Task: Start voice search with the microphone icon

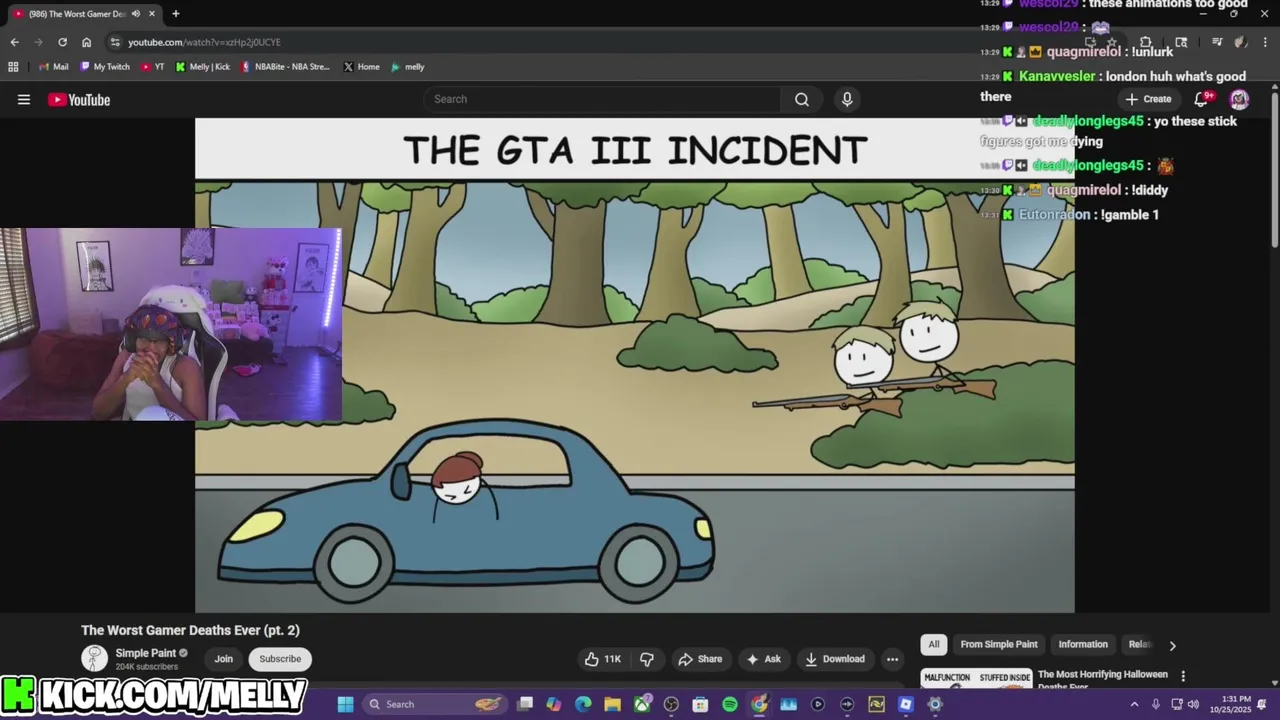Action: click(847, 99)
